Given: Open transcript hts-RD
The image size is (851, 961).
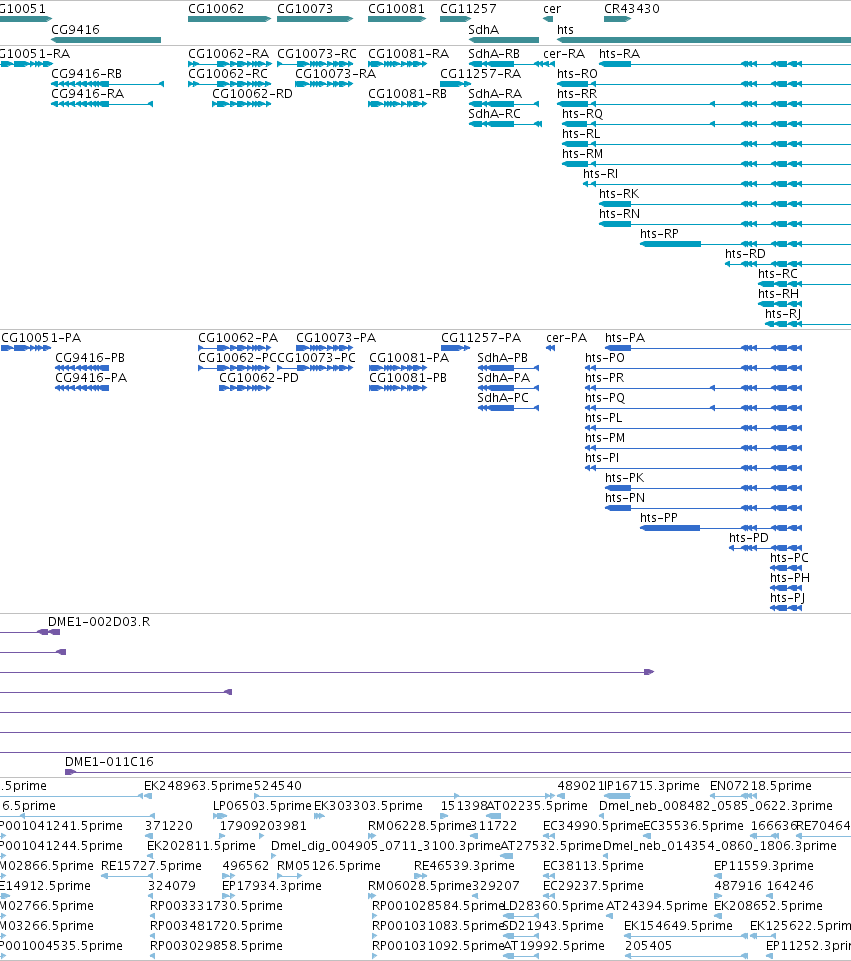Looking at the screenshot, I should pos(745,253).
